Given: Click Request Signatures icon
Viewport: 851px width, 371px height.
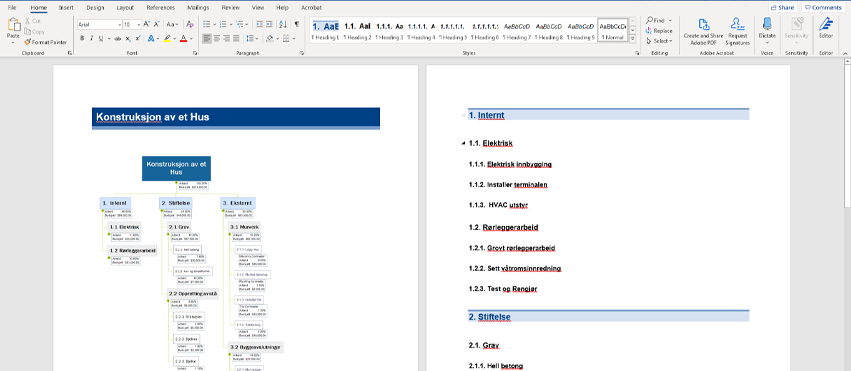Looking at the screenshot, I should click(737, 31).
